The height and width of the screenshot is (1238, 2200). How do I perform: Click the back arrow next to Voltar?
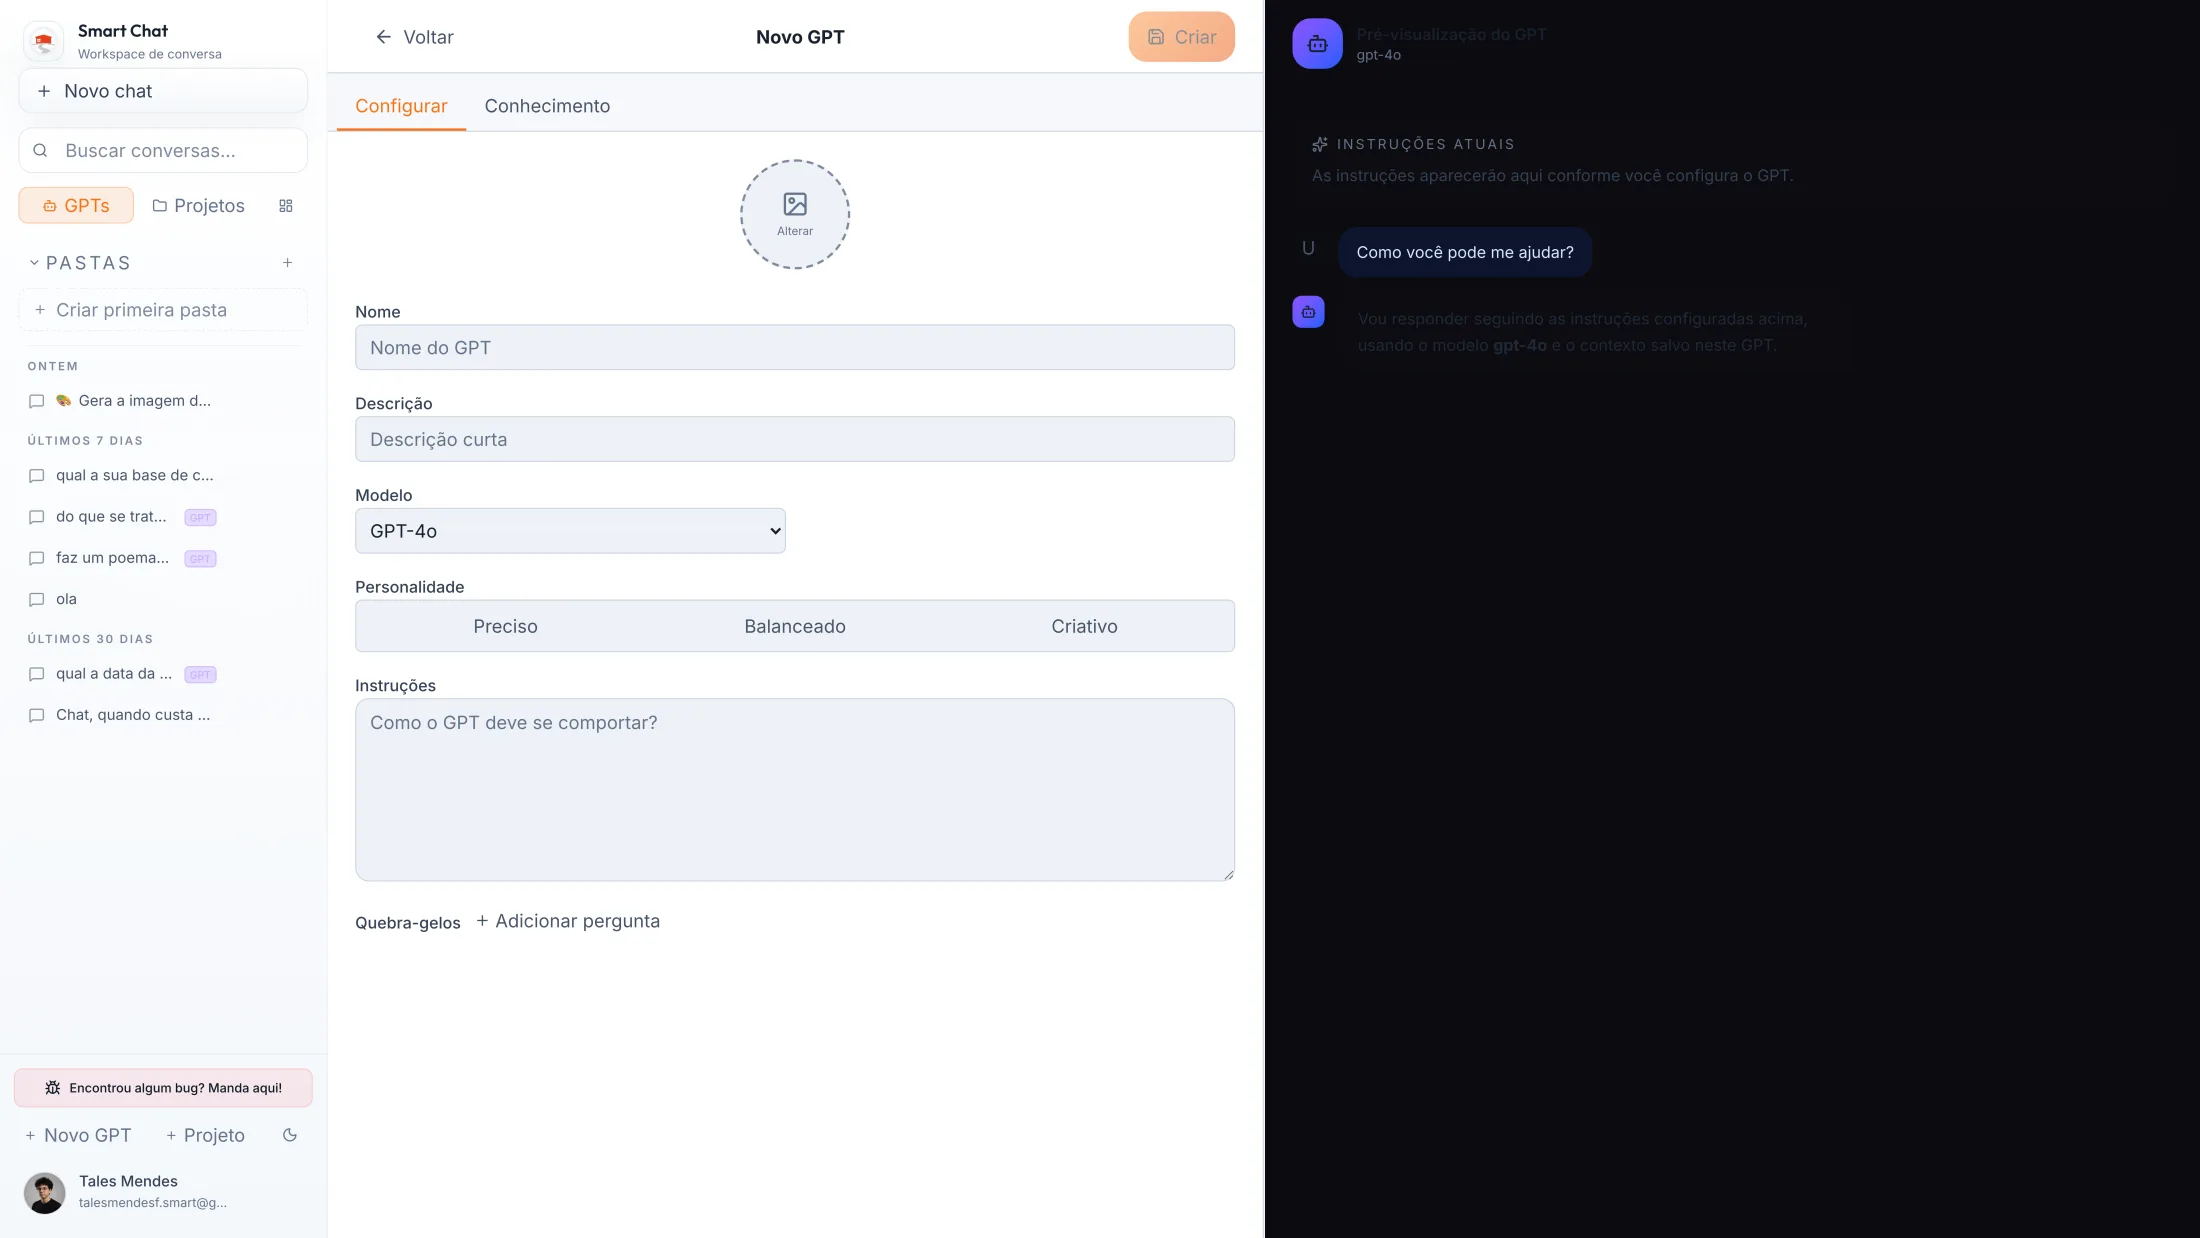pos(383,36)
